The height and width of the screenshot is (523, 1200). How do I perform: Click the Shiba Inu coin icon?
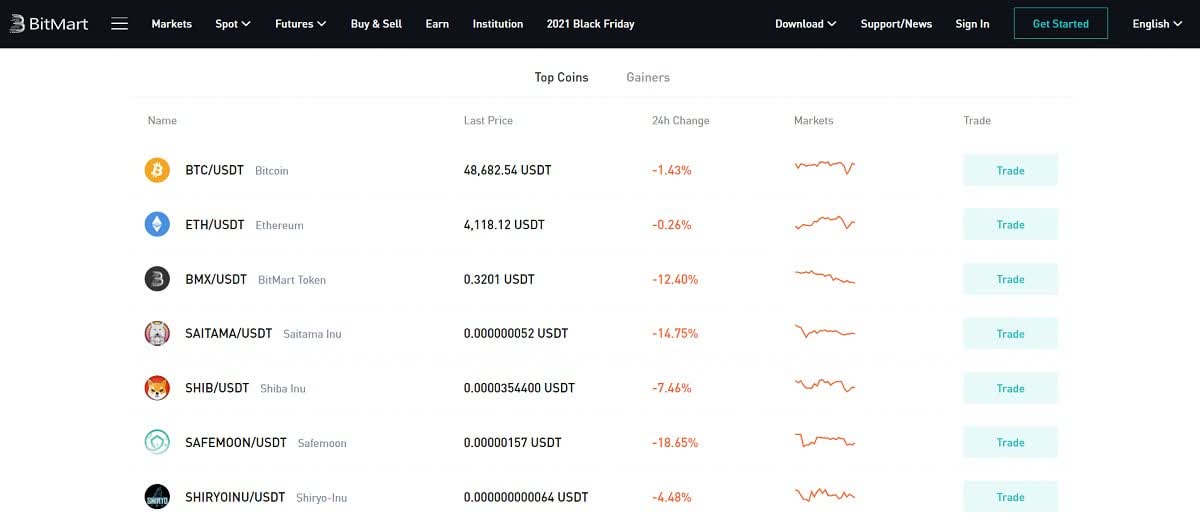click(157, 388)
